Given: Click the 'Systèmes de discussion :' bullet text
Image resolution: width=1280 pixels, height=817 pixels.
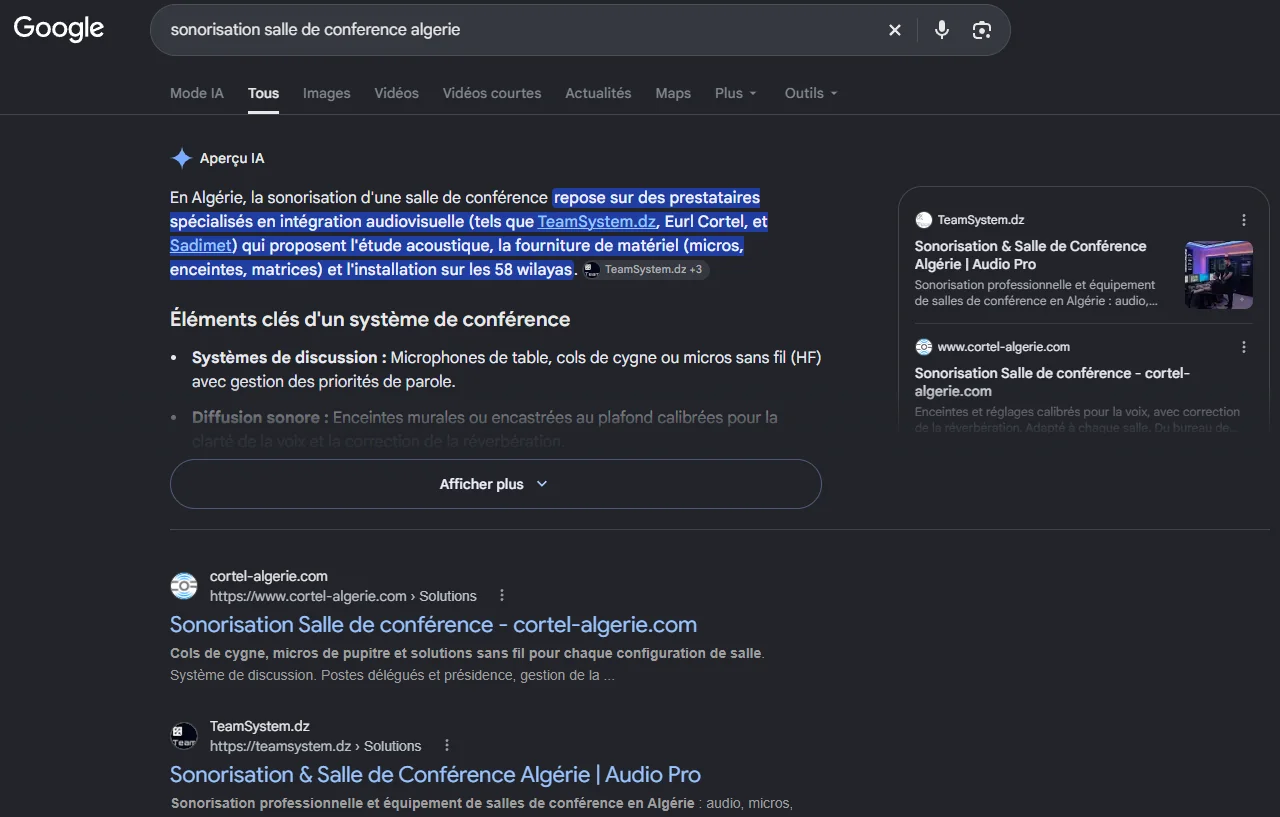Looking at the screenshot, I should [x=289, y=358].
